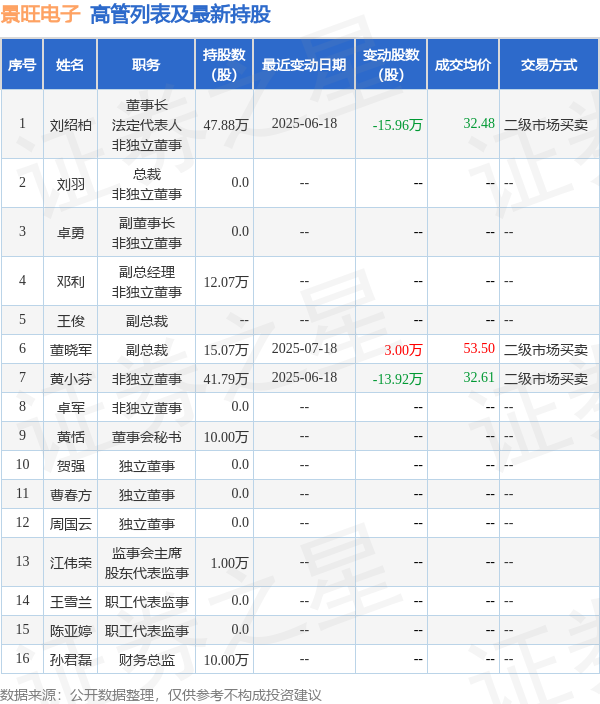Image resolution: width=600 pixels, height=704 pixels.
Task: Click the name 邓利
Action: [71, 282]
